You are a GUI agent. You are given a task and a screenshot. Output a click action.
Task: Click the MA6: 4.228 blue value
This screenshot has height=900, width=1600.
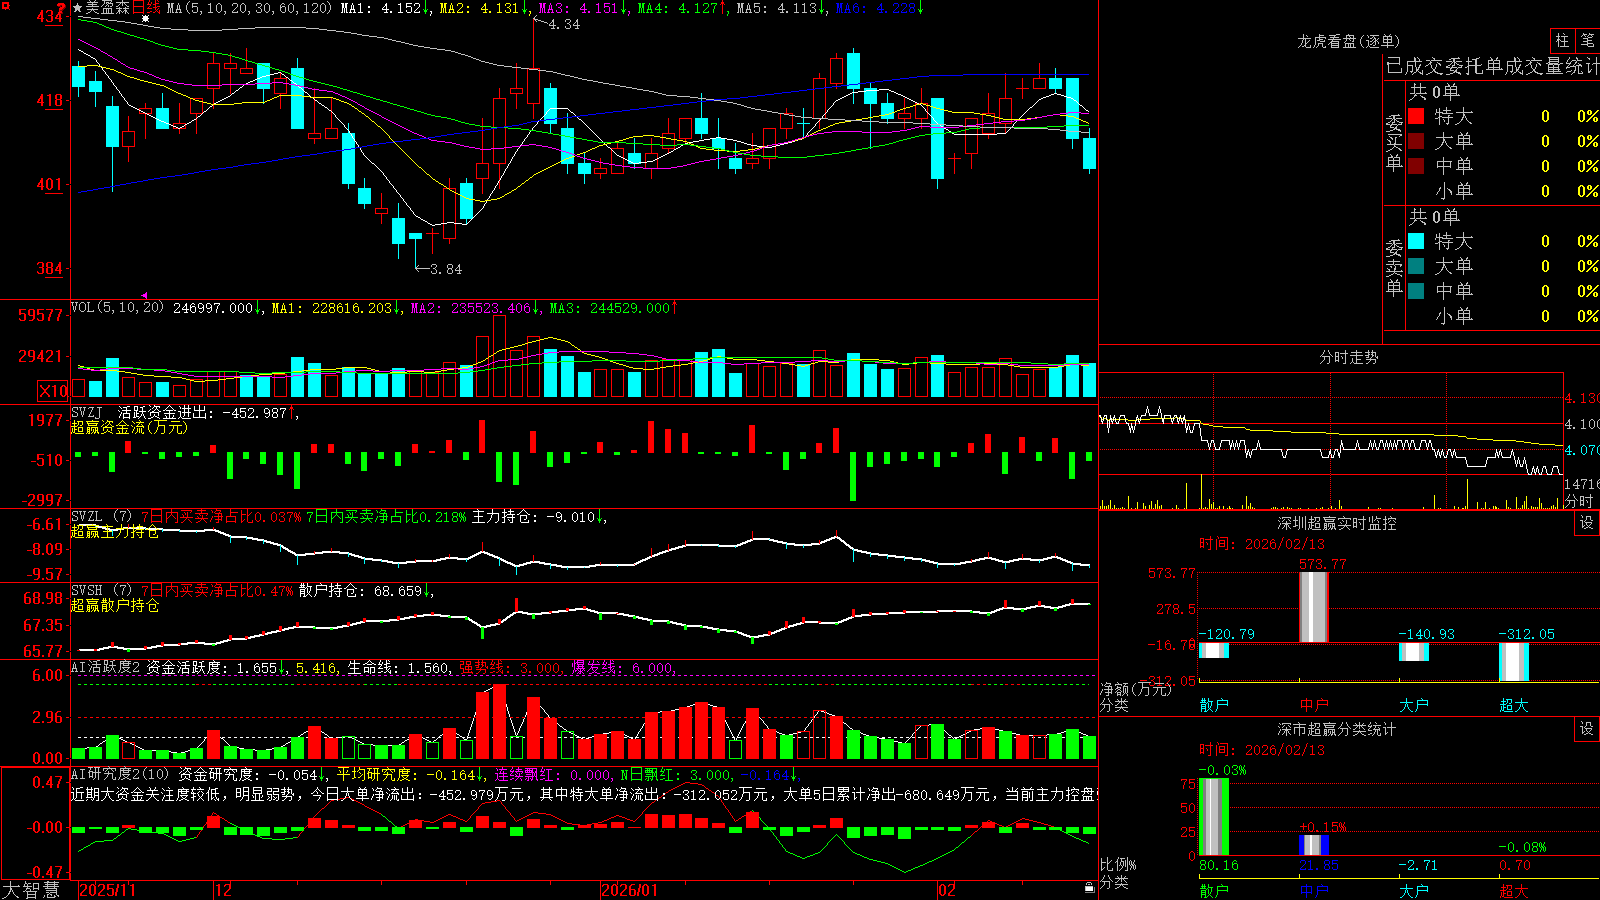(x=880, y=8)
